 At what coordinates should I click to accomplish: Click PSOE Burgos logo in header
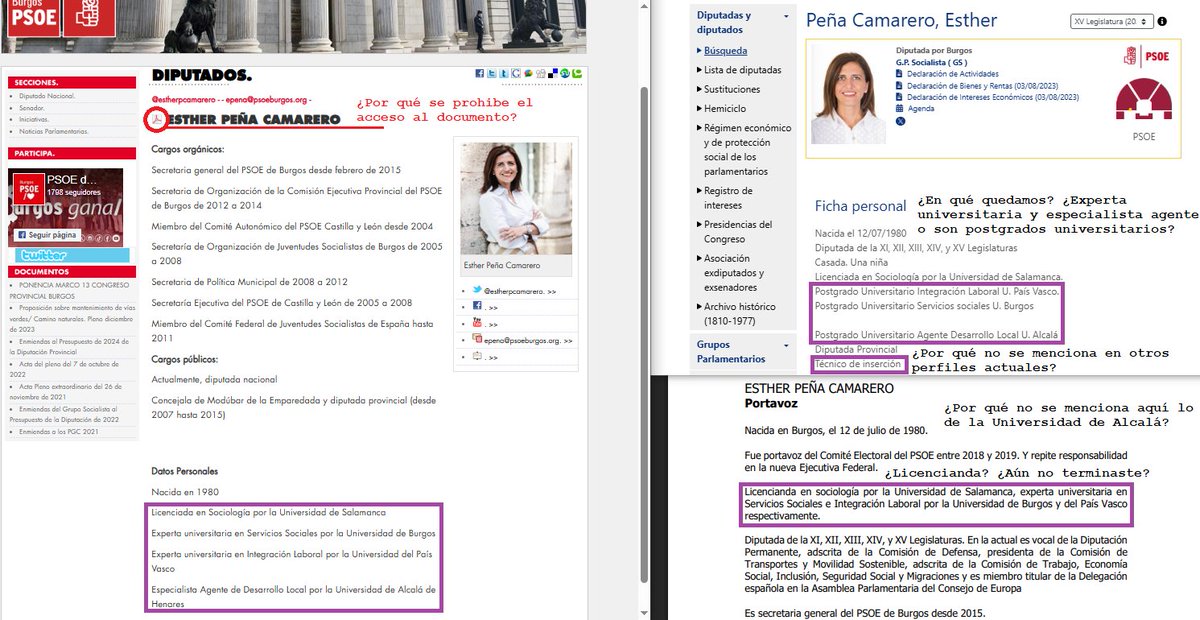(33, 16)
